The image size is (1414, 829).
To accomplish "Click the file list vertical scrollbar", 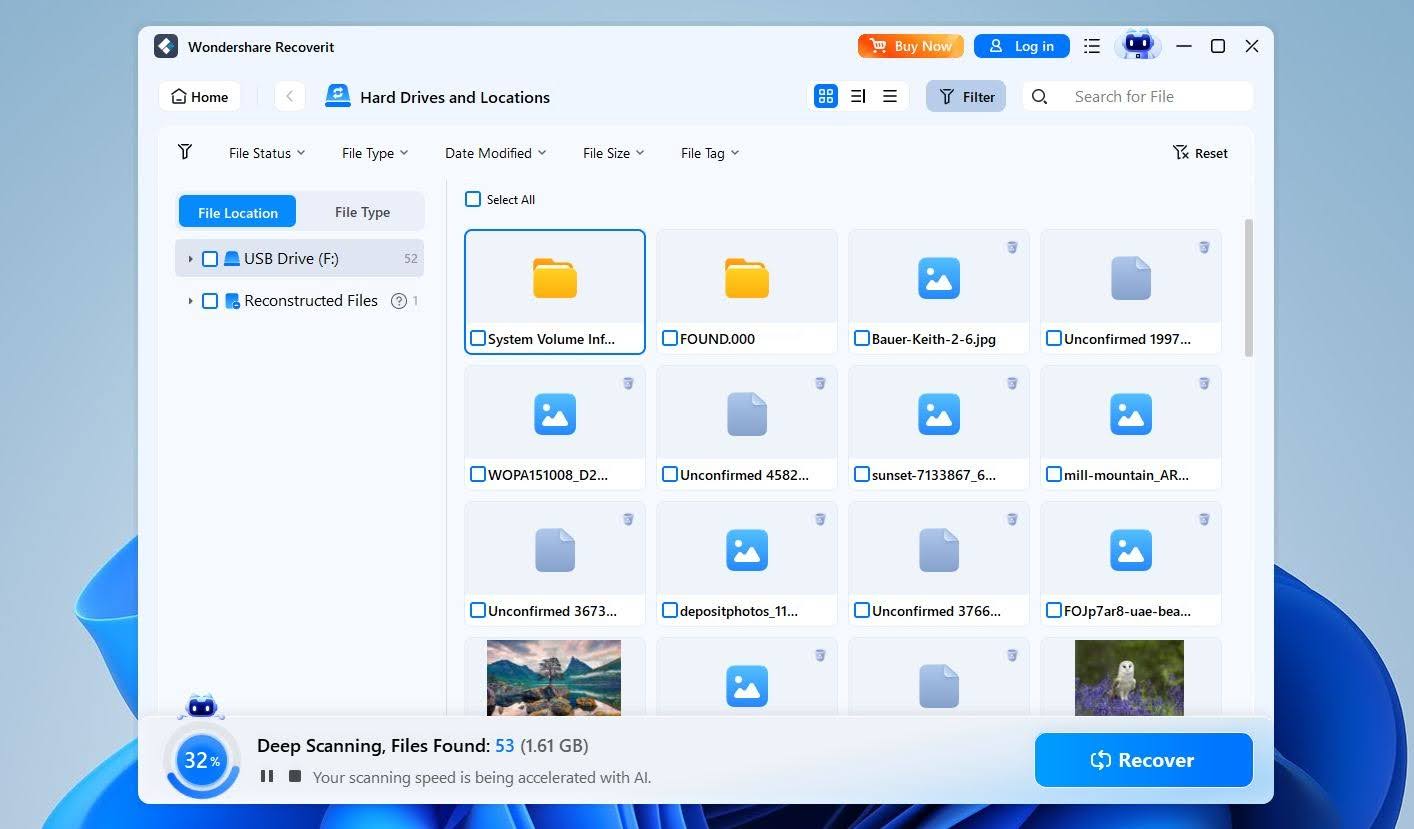I will pyautogui.click(x=1249, y=287).
